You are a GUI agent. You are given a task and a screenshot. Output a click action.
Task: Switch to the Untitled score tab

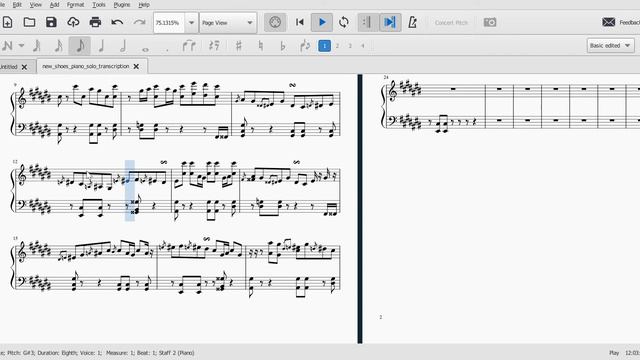point(9,67)
